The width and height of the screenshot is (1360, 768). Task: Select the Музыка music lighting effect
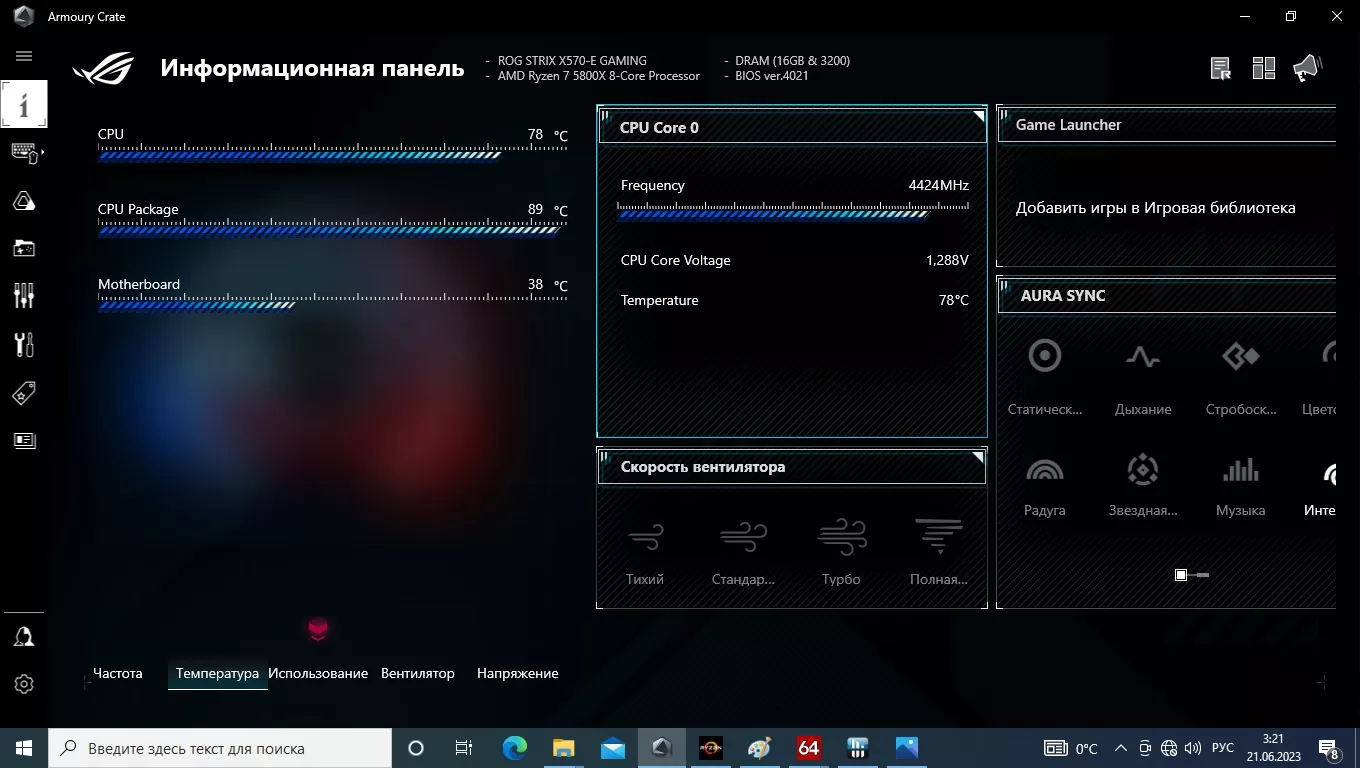coord(1241,485)
